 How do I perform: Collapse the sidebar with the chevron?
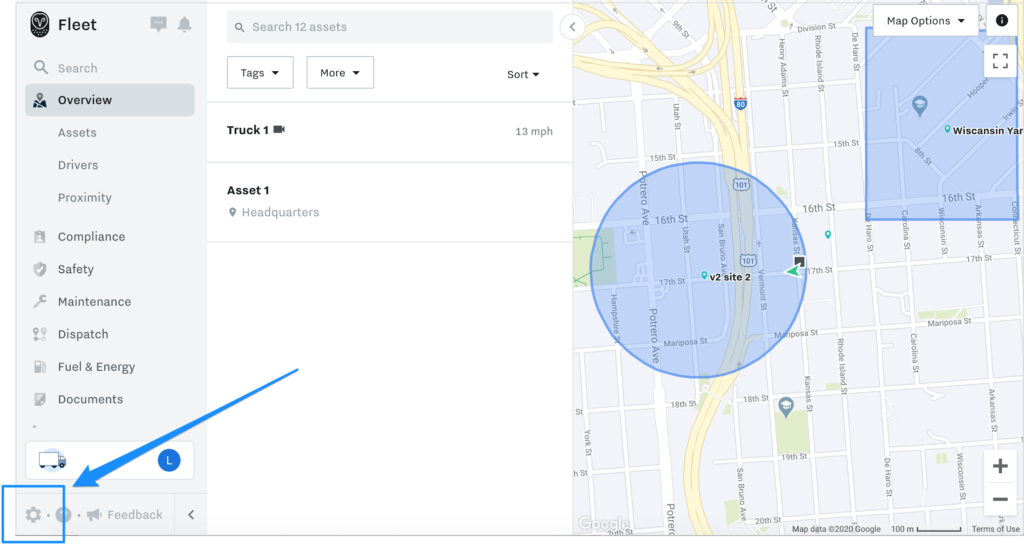point(191,515)
